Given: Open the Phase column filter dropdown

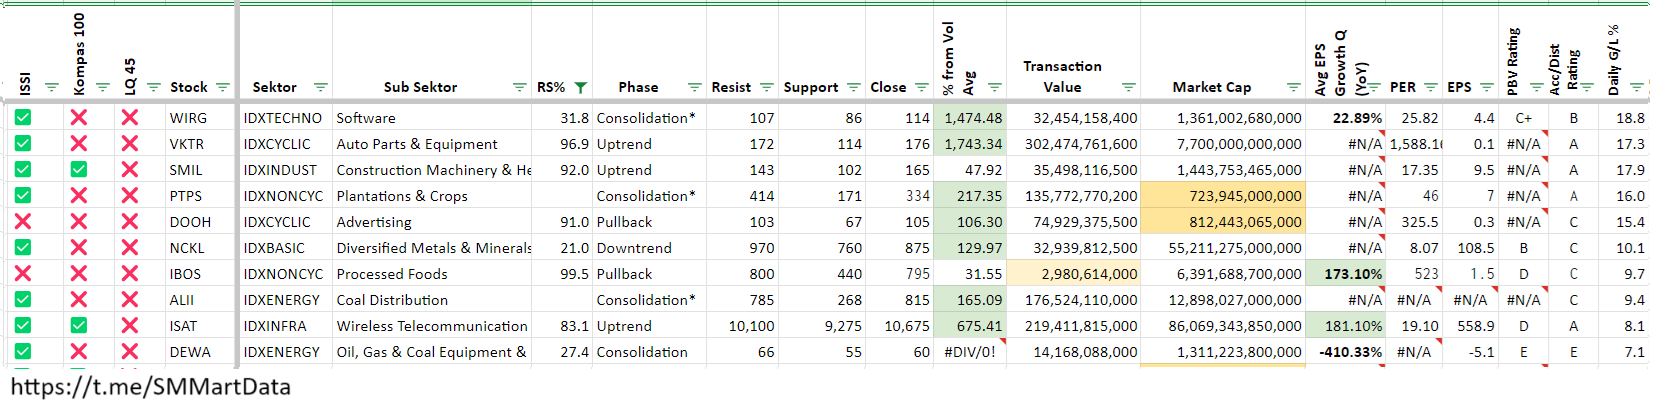Looking at the screenshot, I should tap(694, 88).
